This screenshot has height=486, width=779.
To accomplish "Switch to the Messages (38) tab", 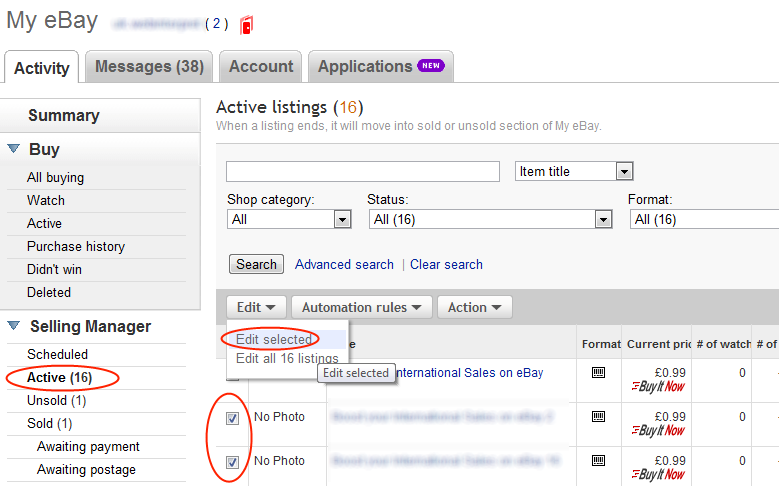I will click(149, 67).
